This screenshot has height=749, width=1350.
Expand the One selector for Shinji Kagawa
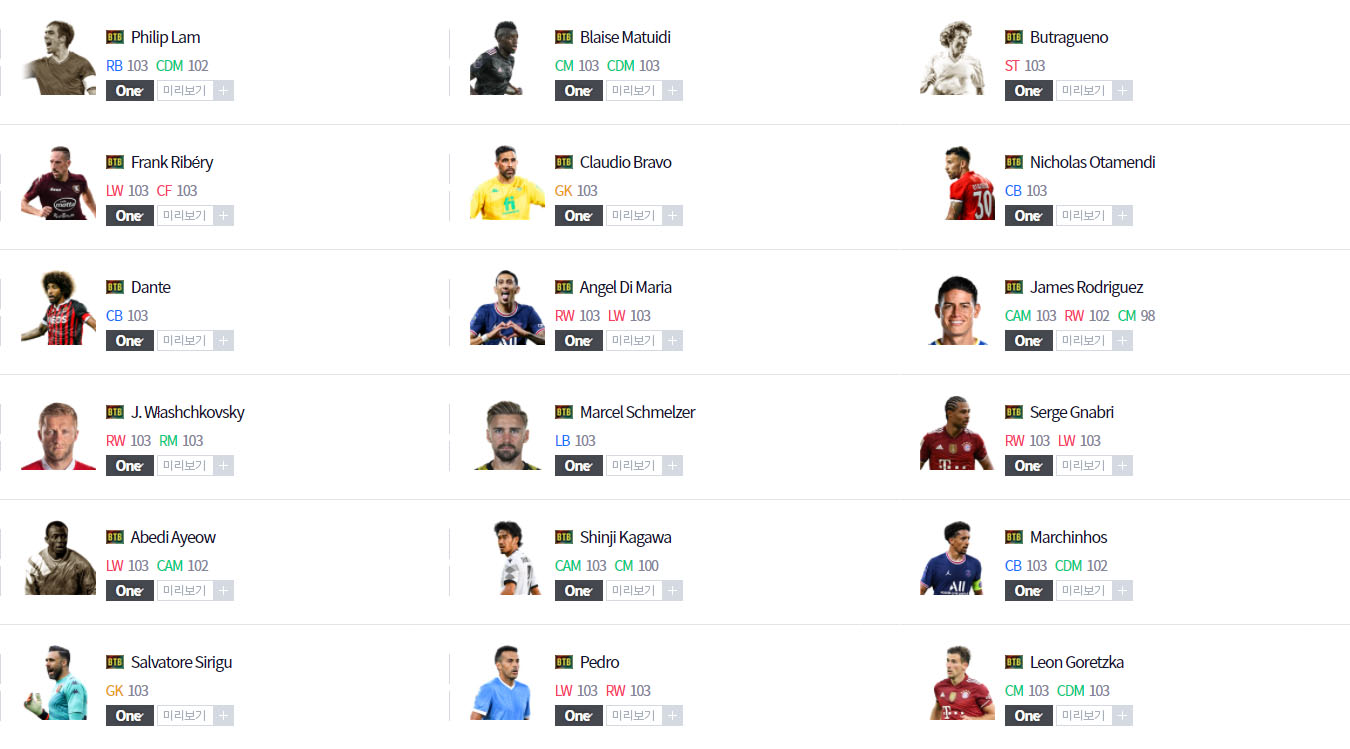click(579, 591)
